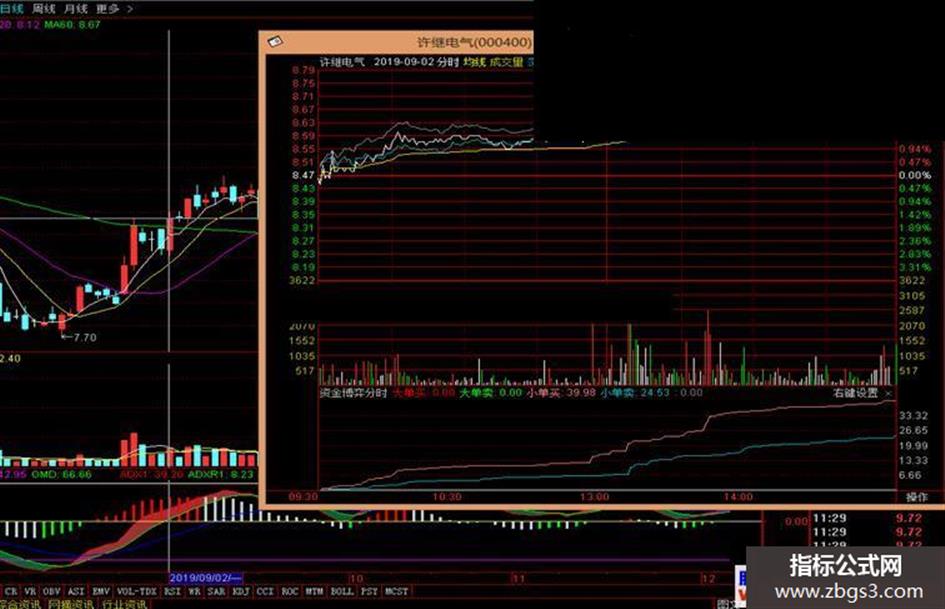Click the arrow next to 更多
945x609 pixels.
[x=130, y=9]
